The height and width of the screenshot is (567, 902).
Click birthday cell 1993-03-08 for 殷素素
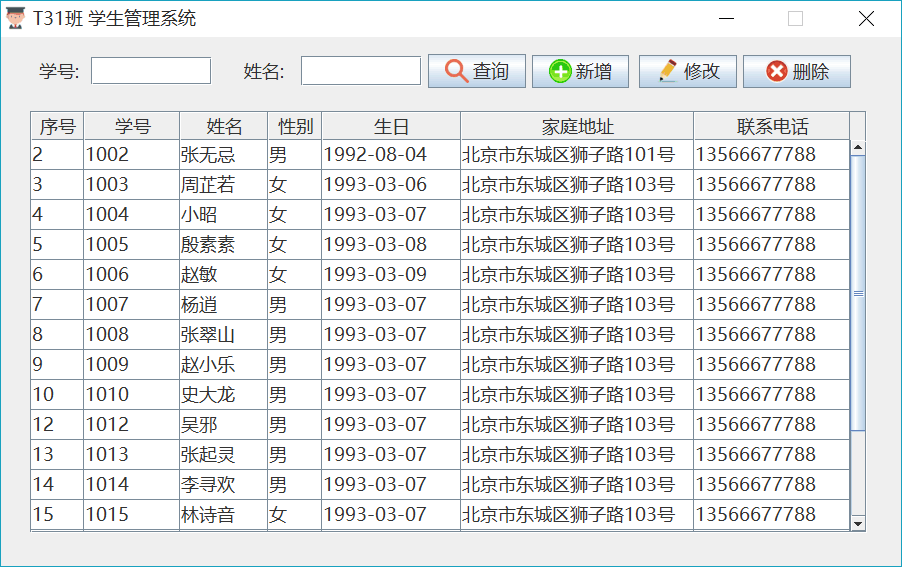point(375,245)
